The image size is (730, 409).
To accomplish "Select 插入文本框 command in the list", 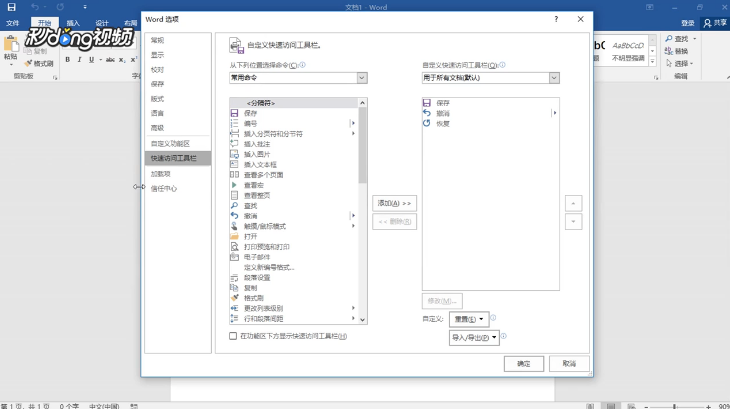I will click(x=294, y=164).
